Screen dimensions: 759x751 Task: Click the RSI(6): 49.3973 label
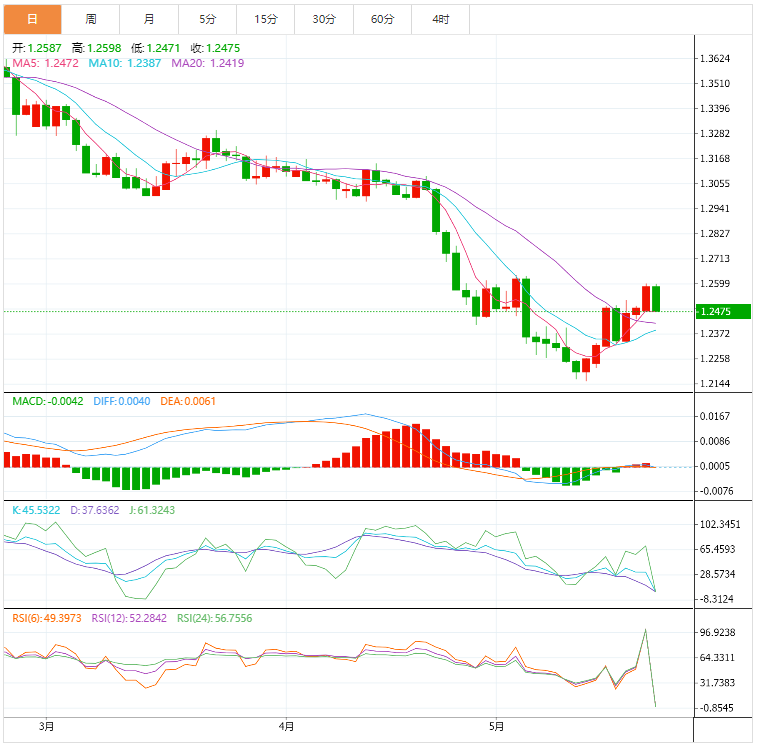[47, 618]
